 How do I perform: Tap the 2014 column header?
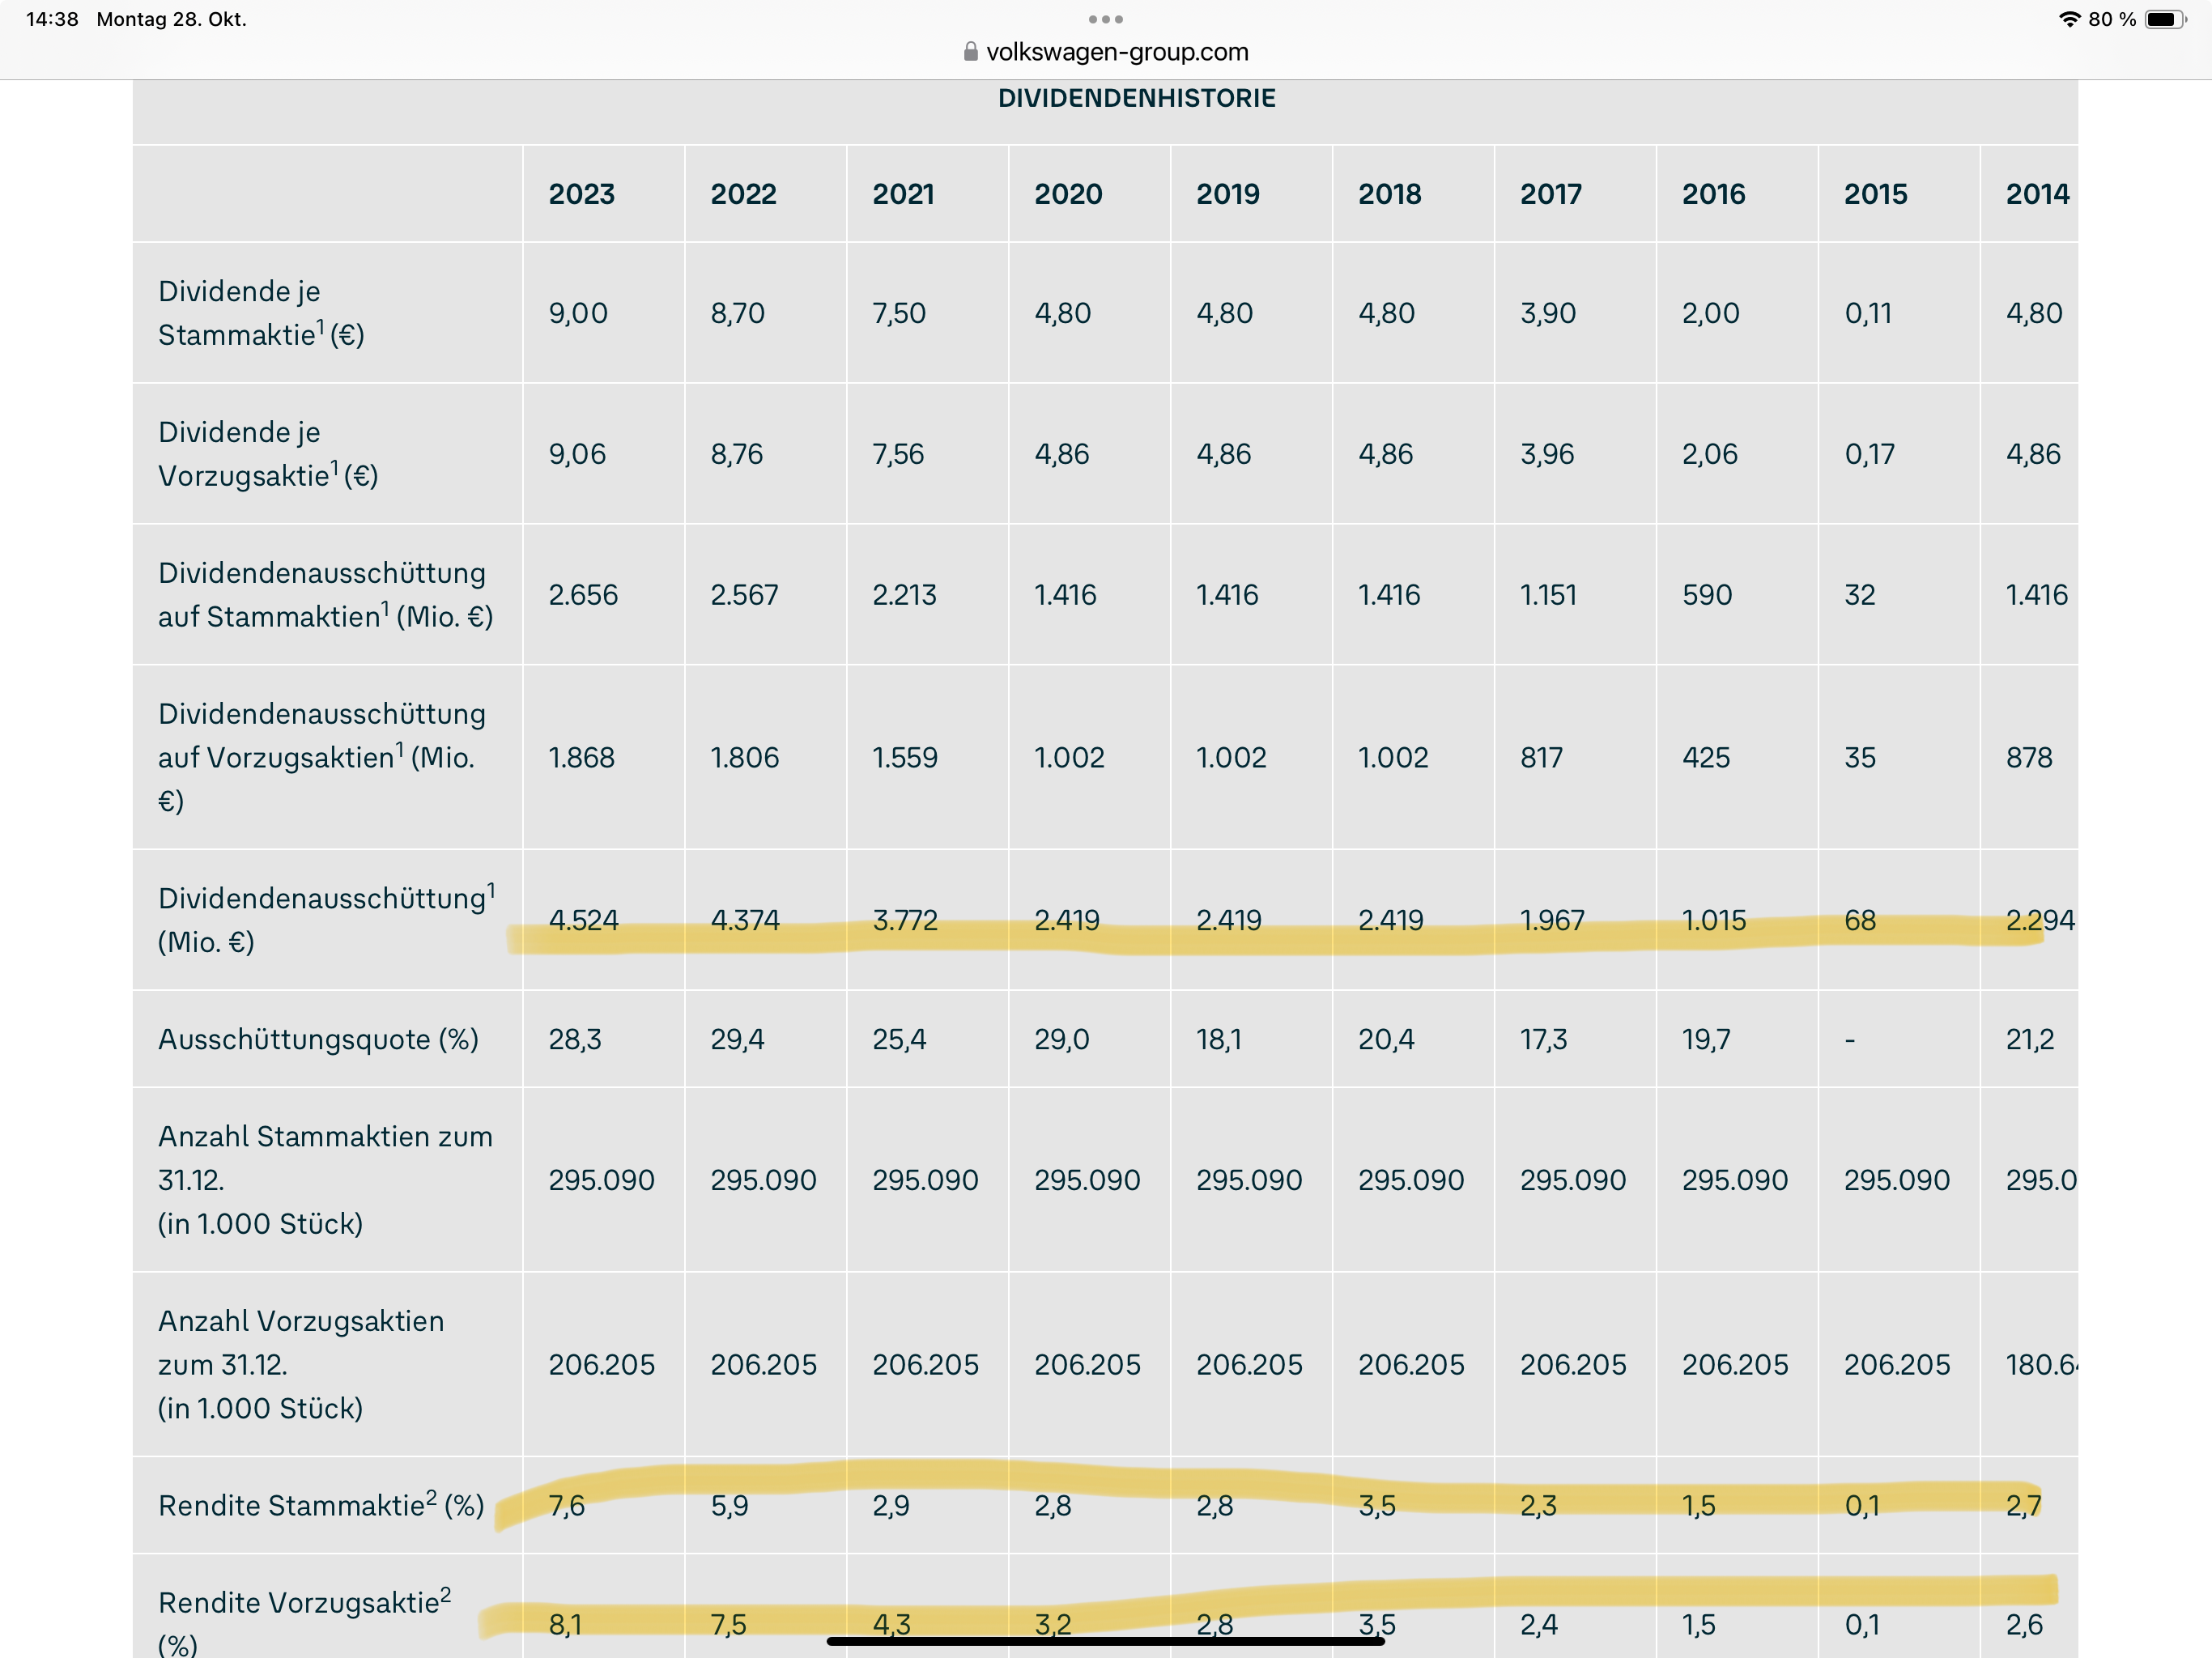[x=2036, y=194]
